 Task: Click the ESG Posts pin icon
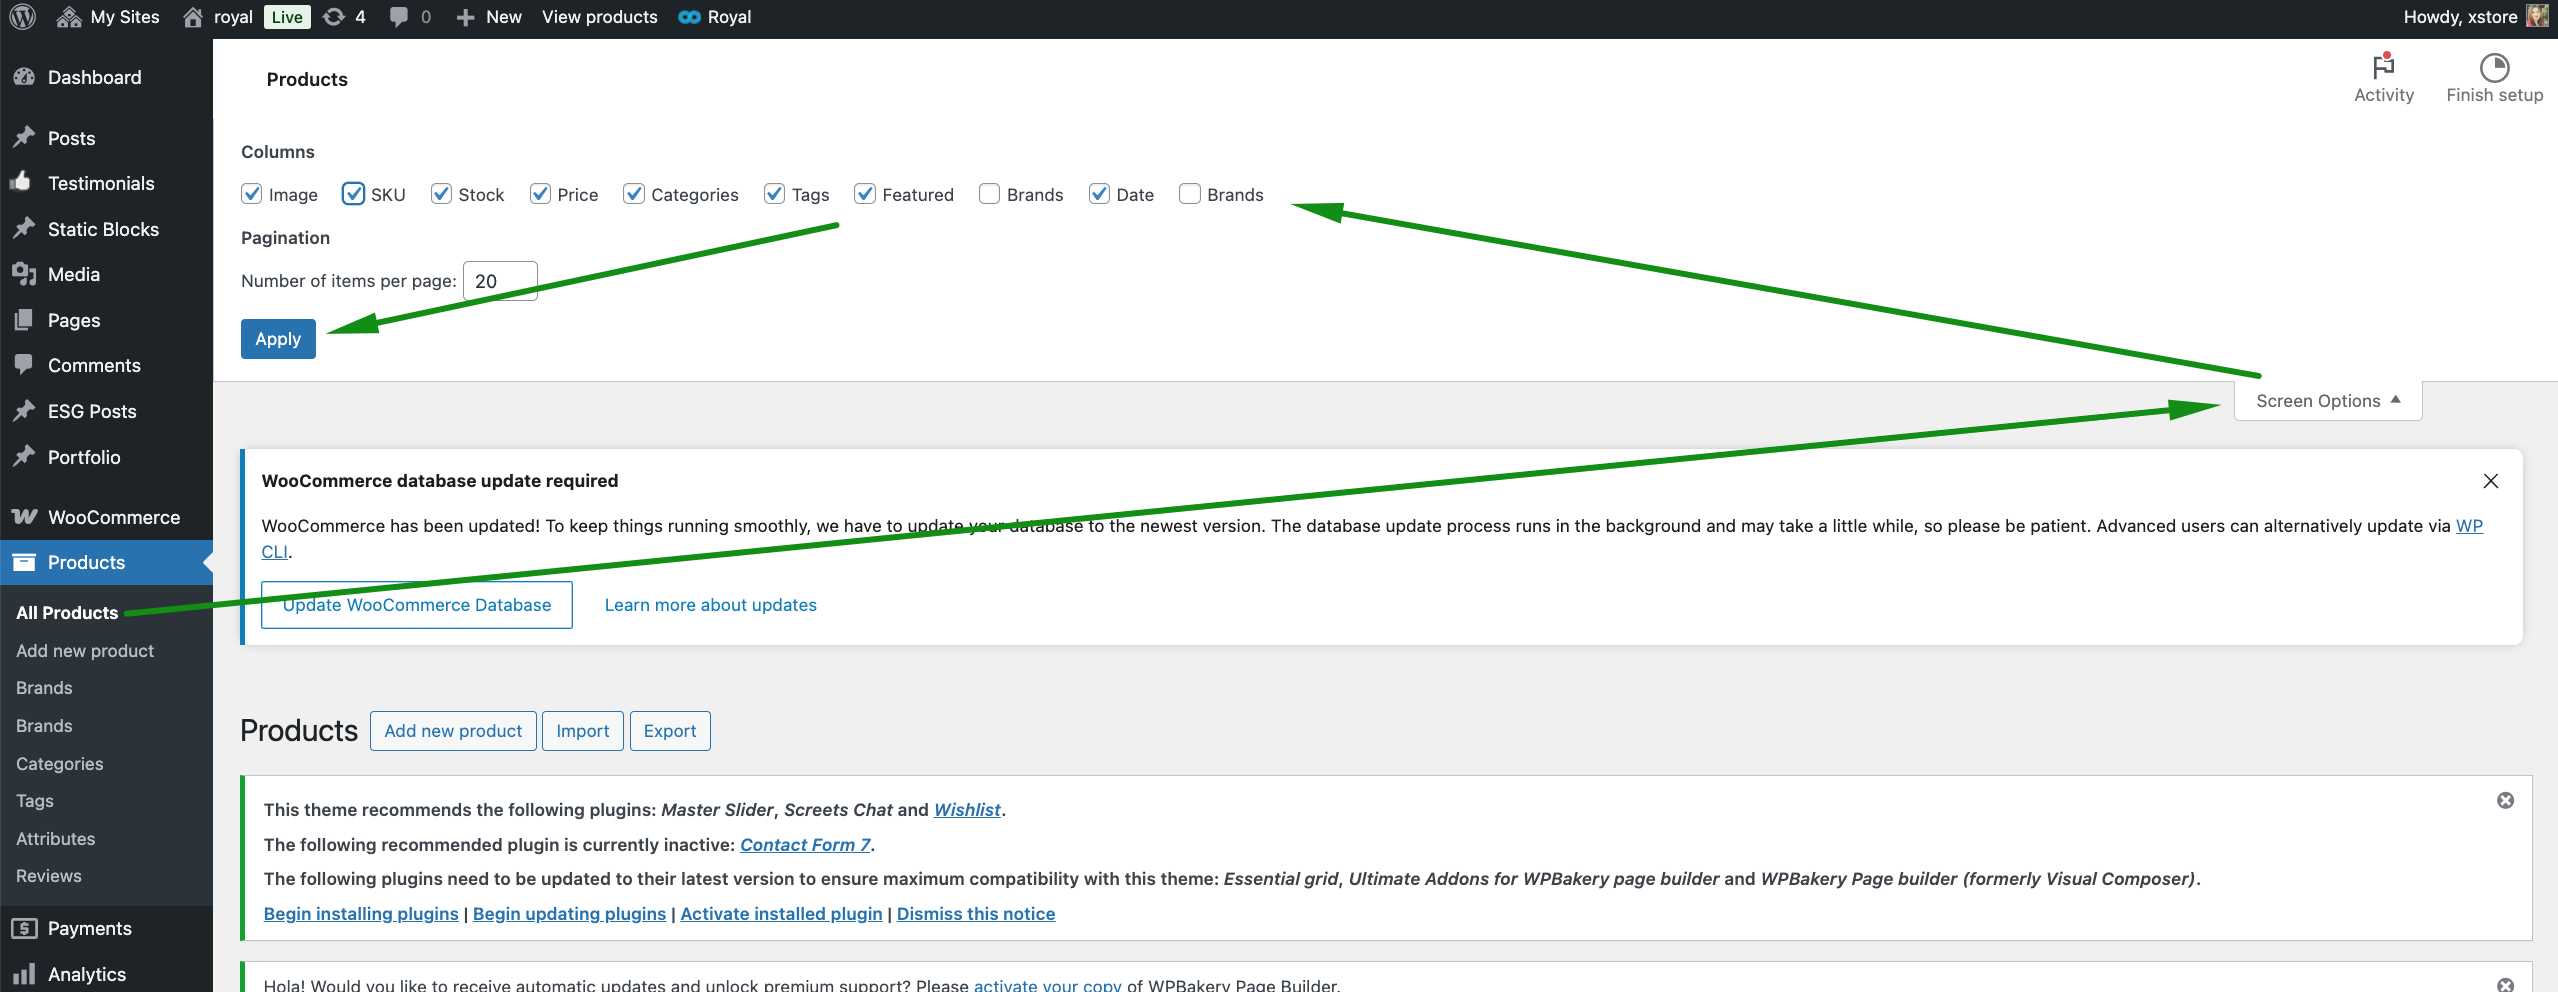coord(24,410)
